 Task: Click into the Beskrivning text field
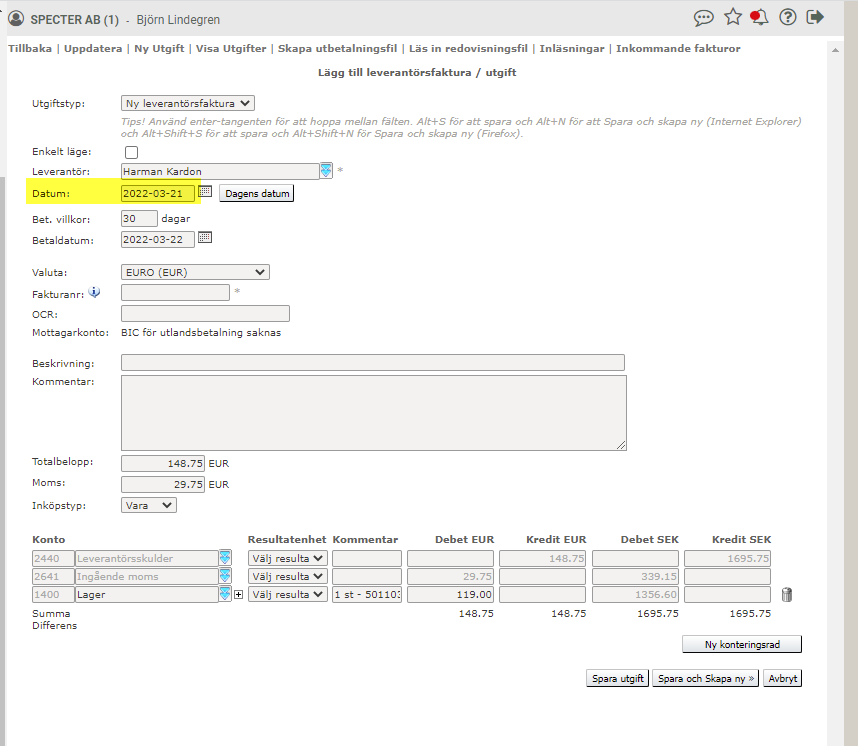coord(372,362)
